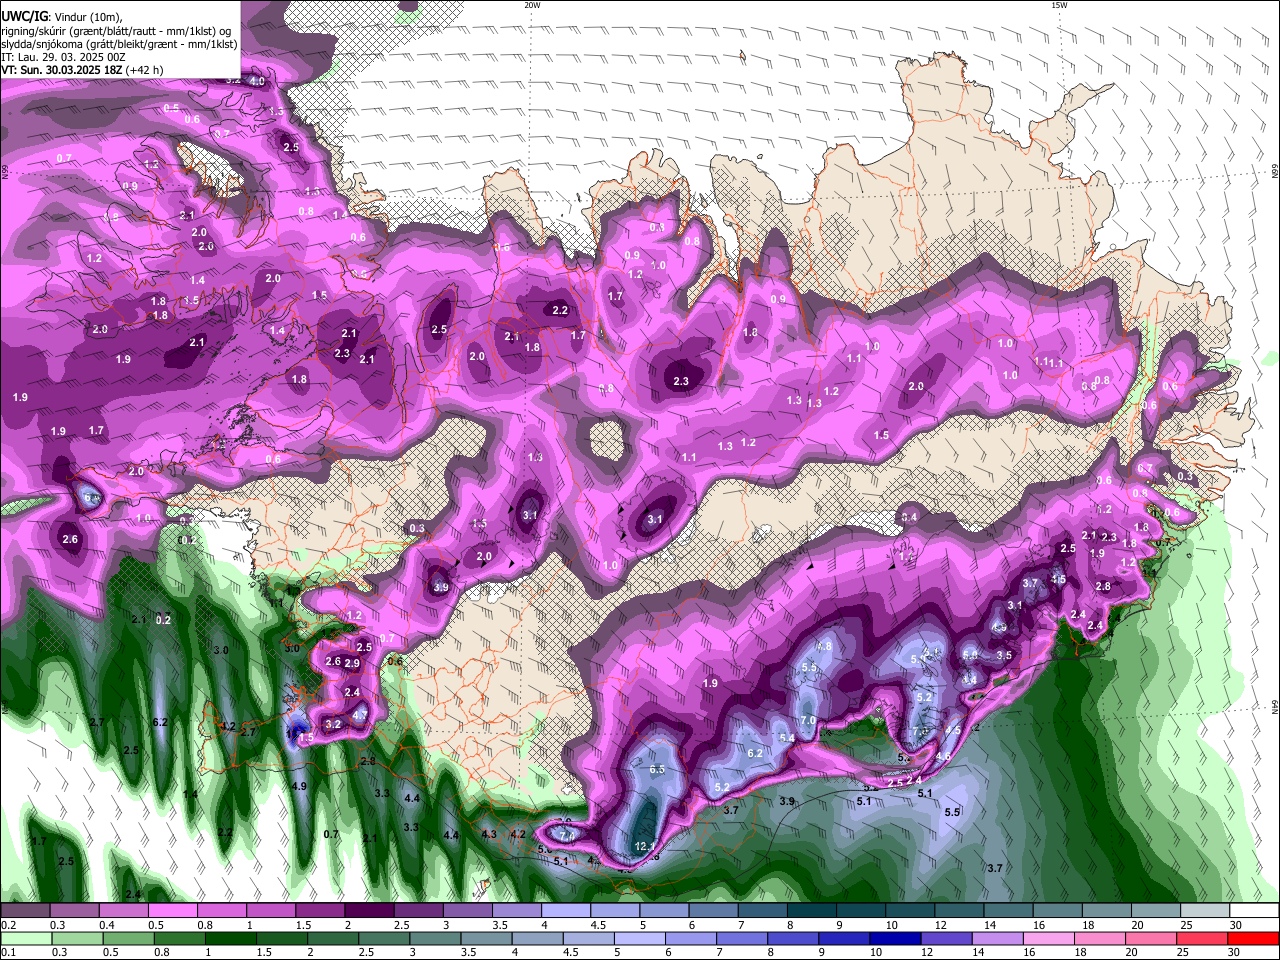Click the '20W' longitude label

click(x=532, y=5)
